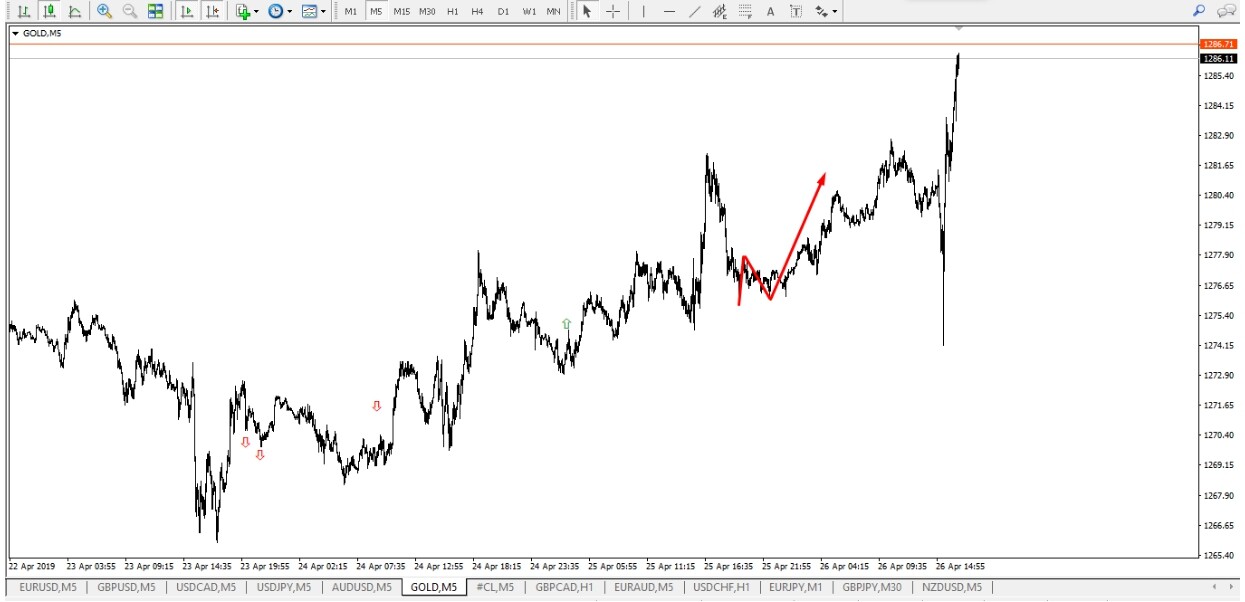Open the EURJPY,M1 chart tab
This screenshot has width=1245, height=602.
pyautogui.click(x=796, y=587)
